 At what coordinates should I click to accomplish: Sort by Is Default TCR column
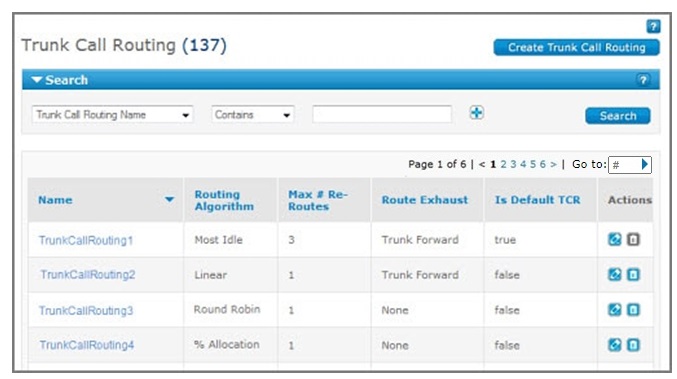[x=538, y=200]
